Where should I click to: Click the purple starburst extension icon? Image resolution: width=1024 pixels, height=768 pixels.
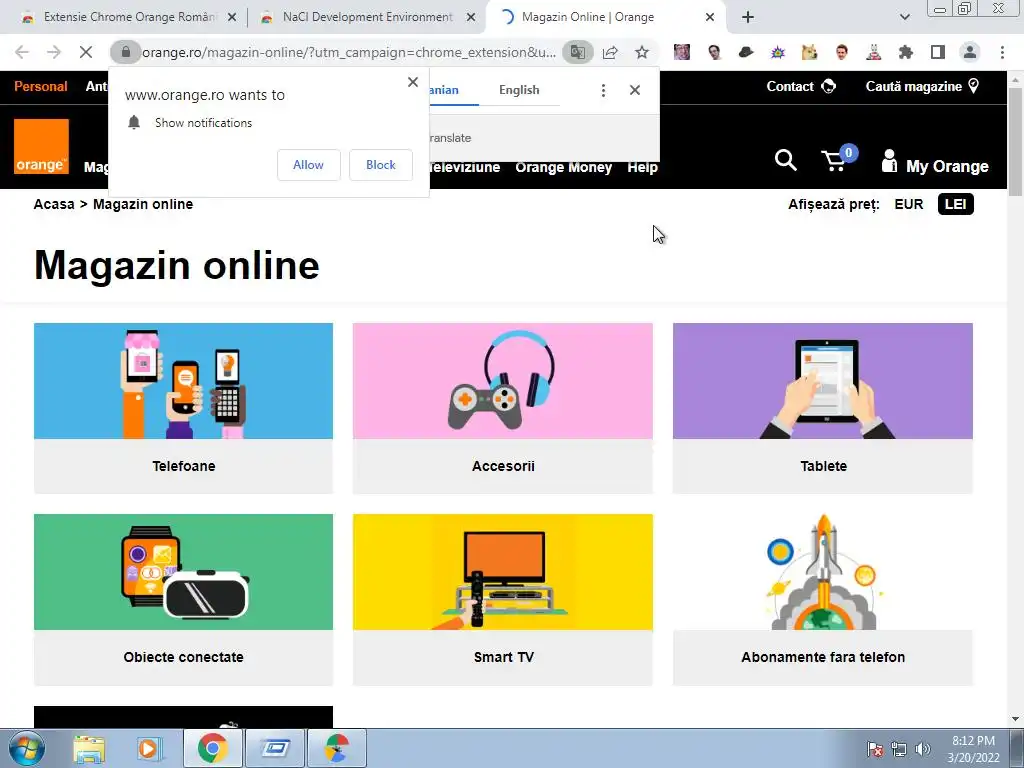click(778, 52)
